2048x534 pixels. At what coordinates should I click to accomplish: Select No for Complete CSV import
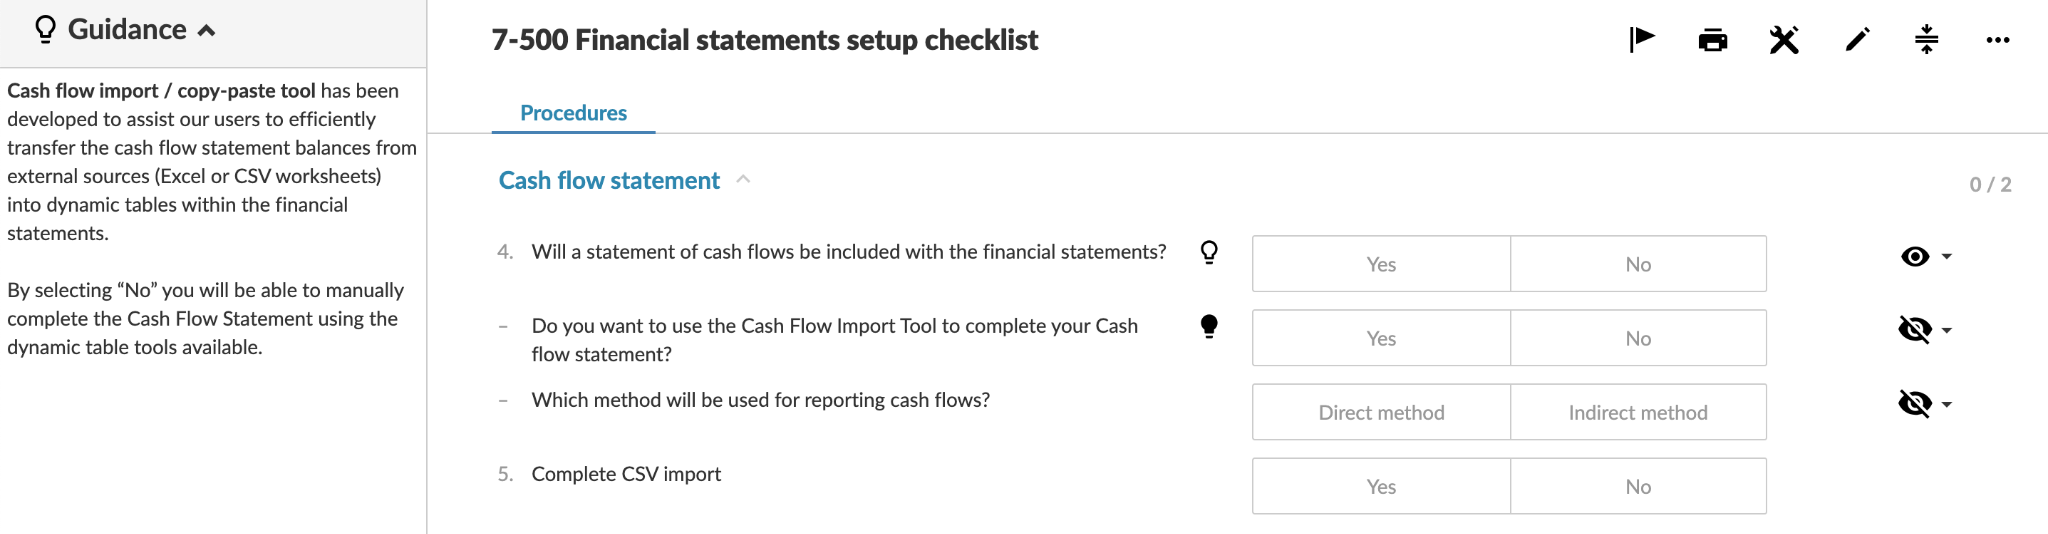coord(1638,486)
